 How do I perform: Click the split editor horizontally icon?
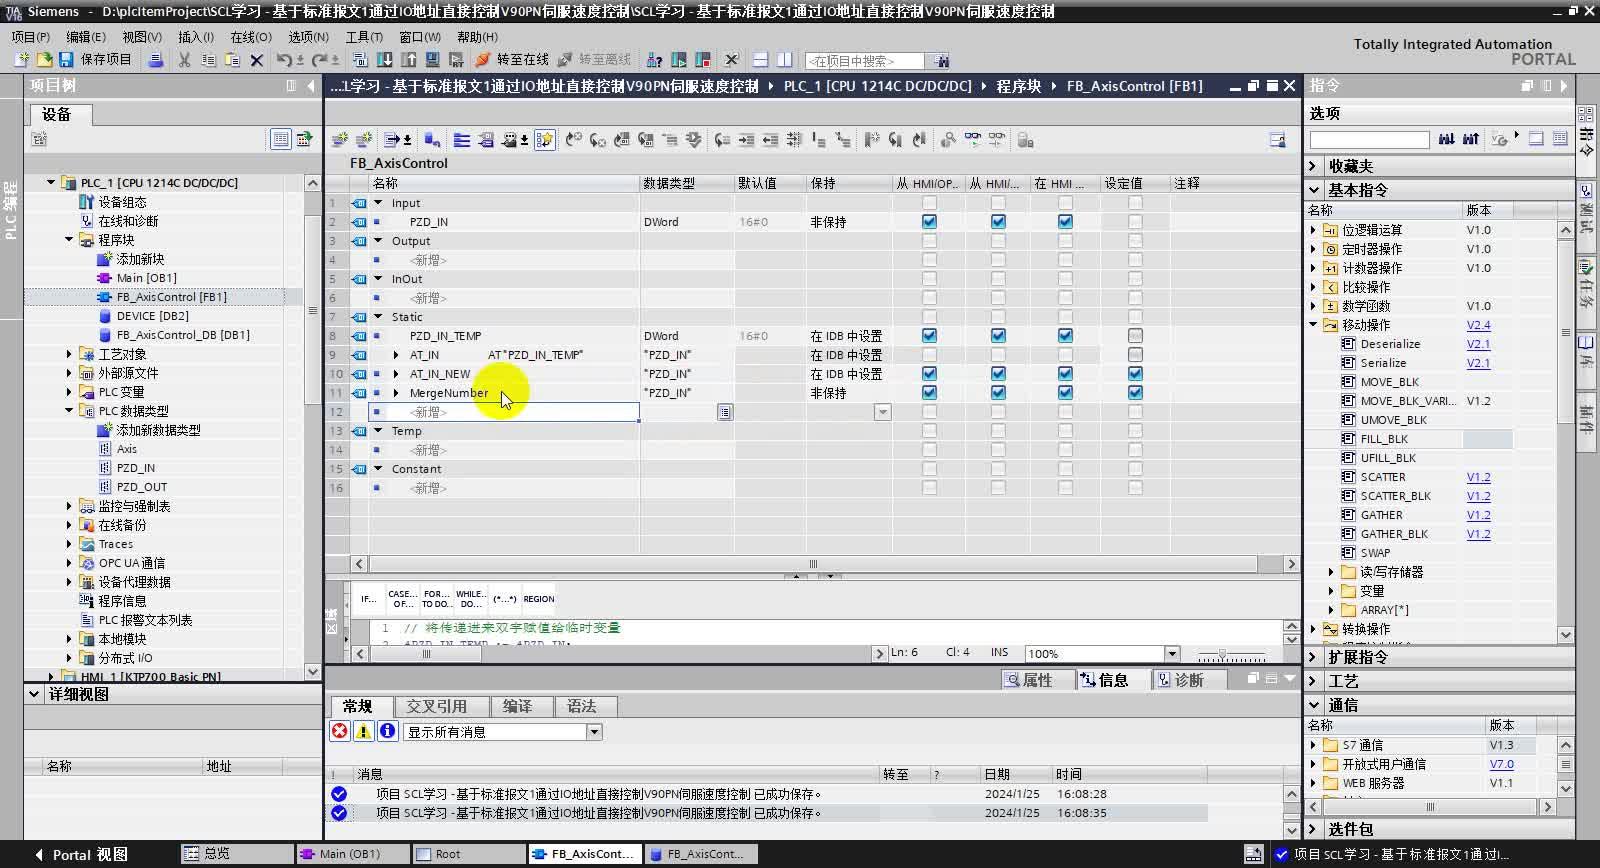coord(761,60)
